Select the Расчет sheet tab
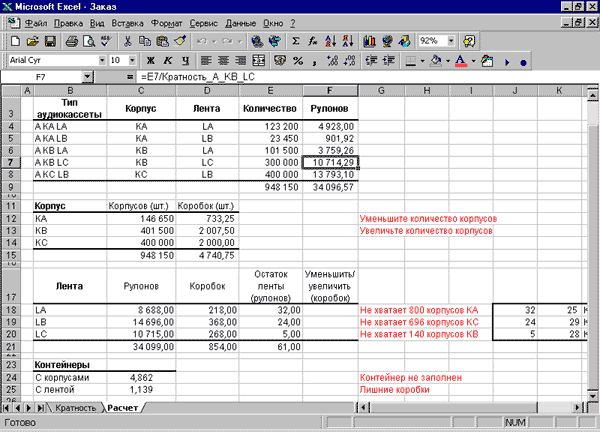This screenshot has width=600, height=434. 122,408
